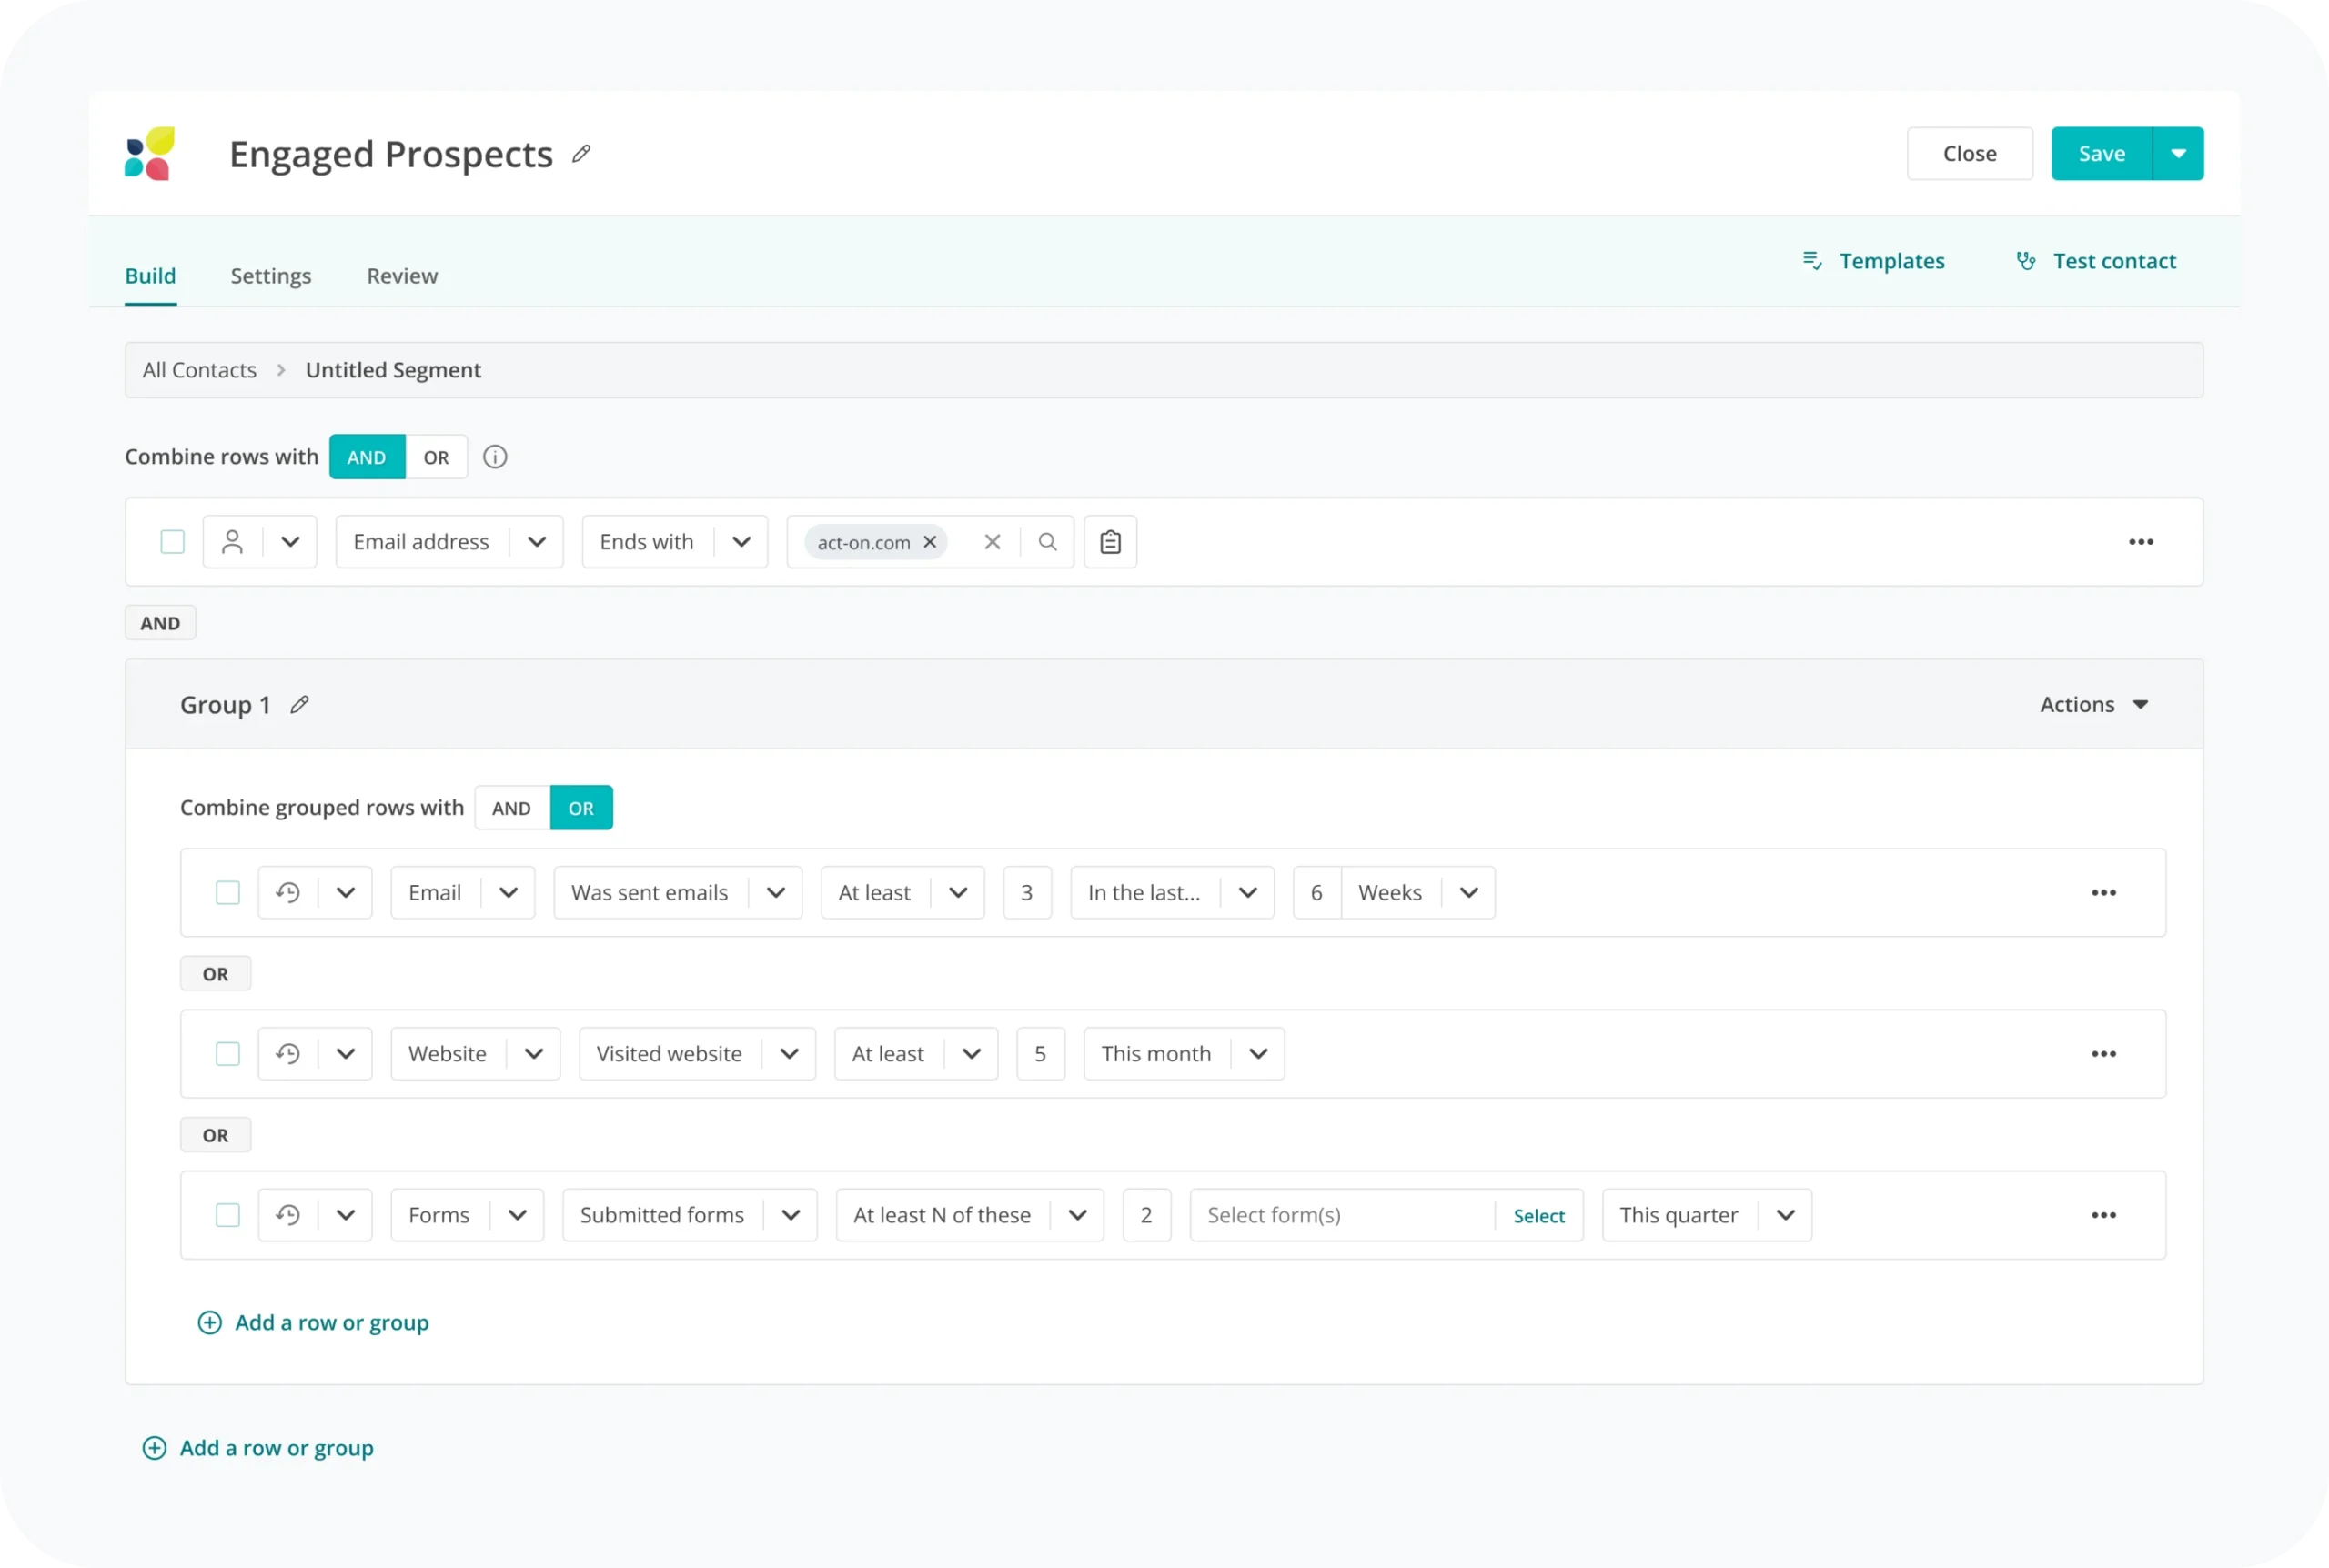Expand the Weeks time unit dropdown
The height and width of the screenshot is (1568, 2329).
point(1467,893)
